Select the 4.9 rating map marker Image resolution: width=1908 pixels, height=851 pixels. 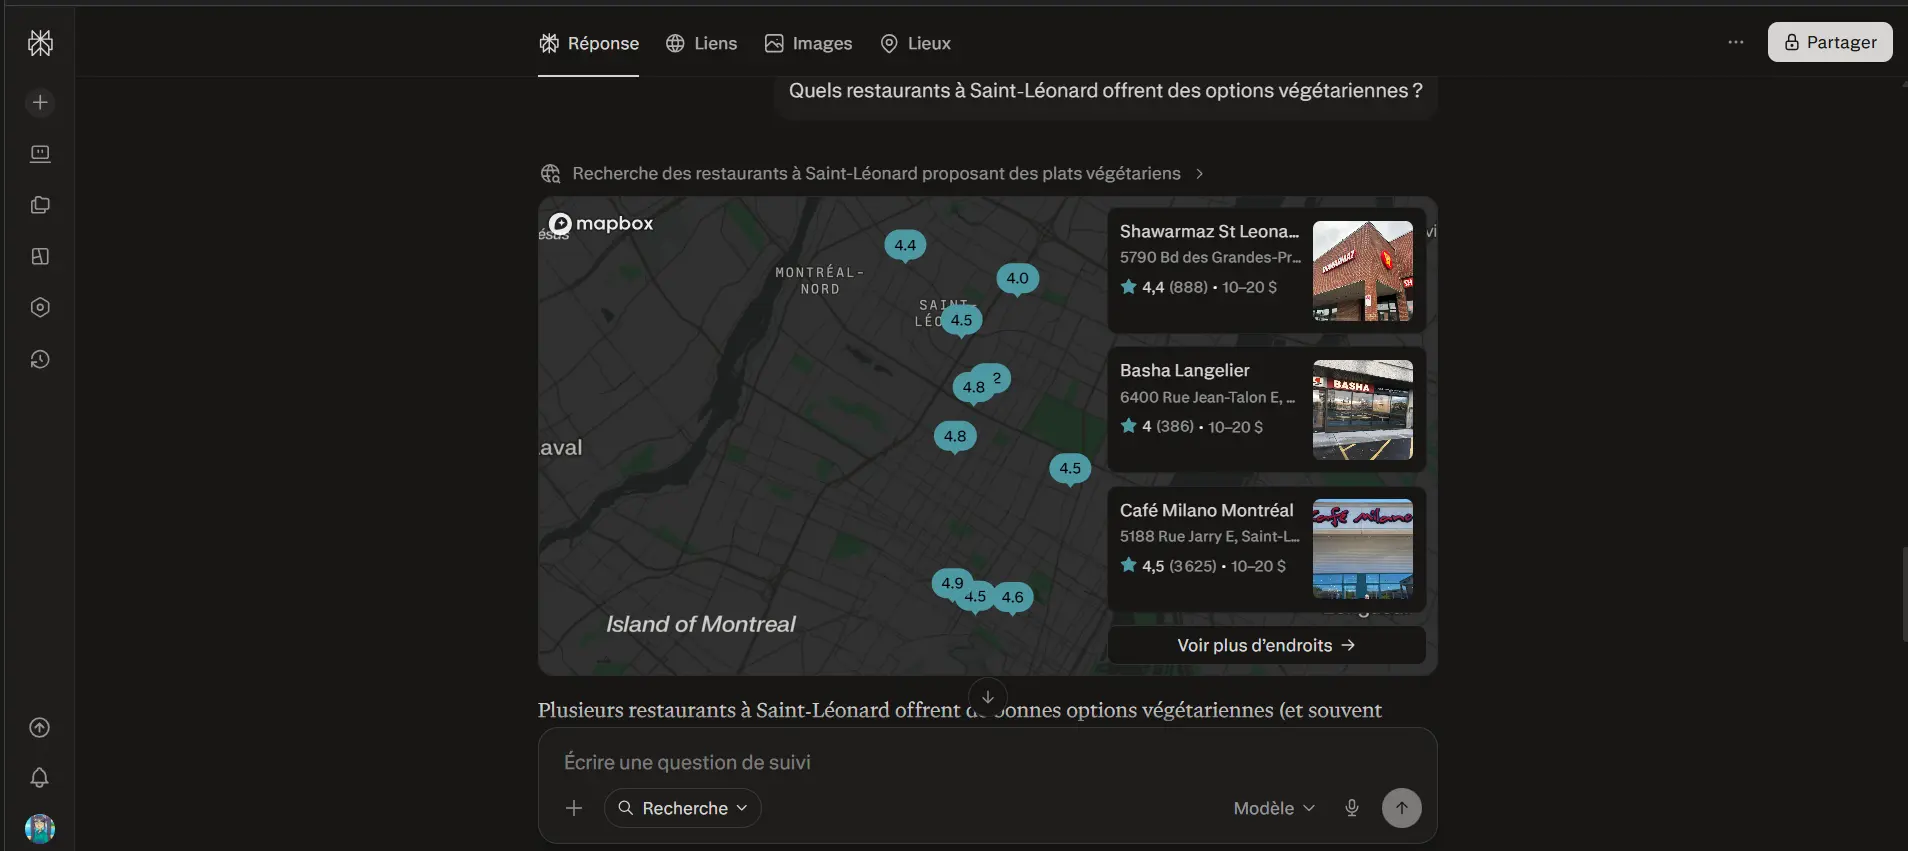point(952,583)
